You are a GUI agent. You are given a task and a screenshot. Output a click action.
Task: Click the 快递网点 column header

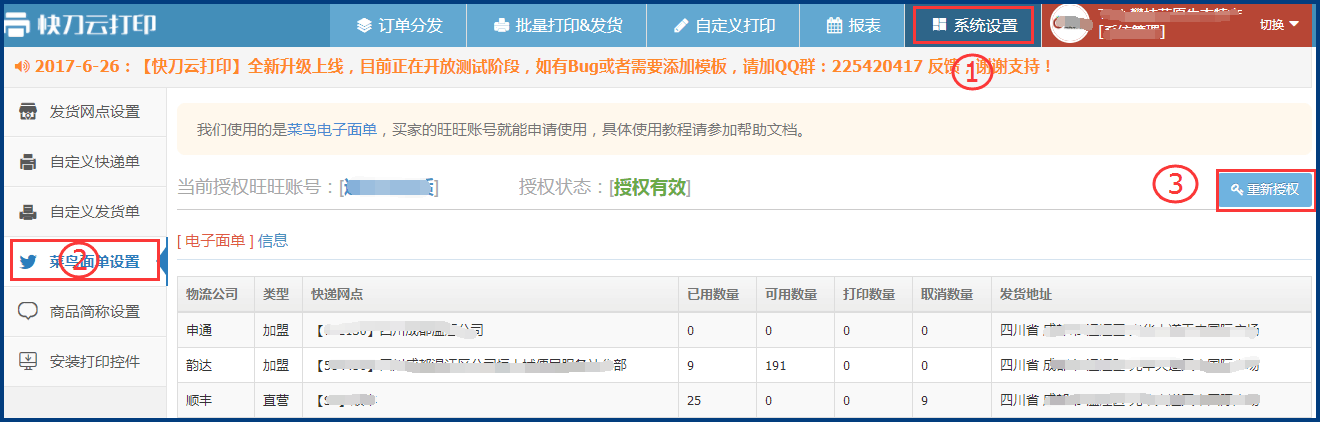click(x=337, y=294)
